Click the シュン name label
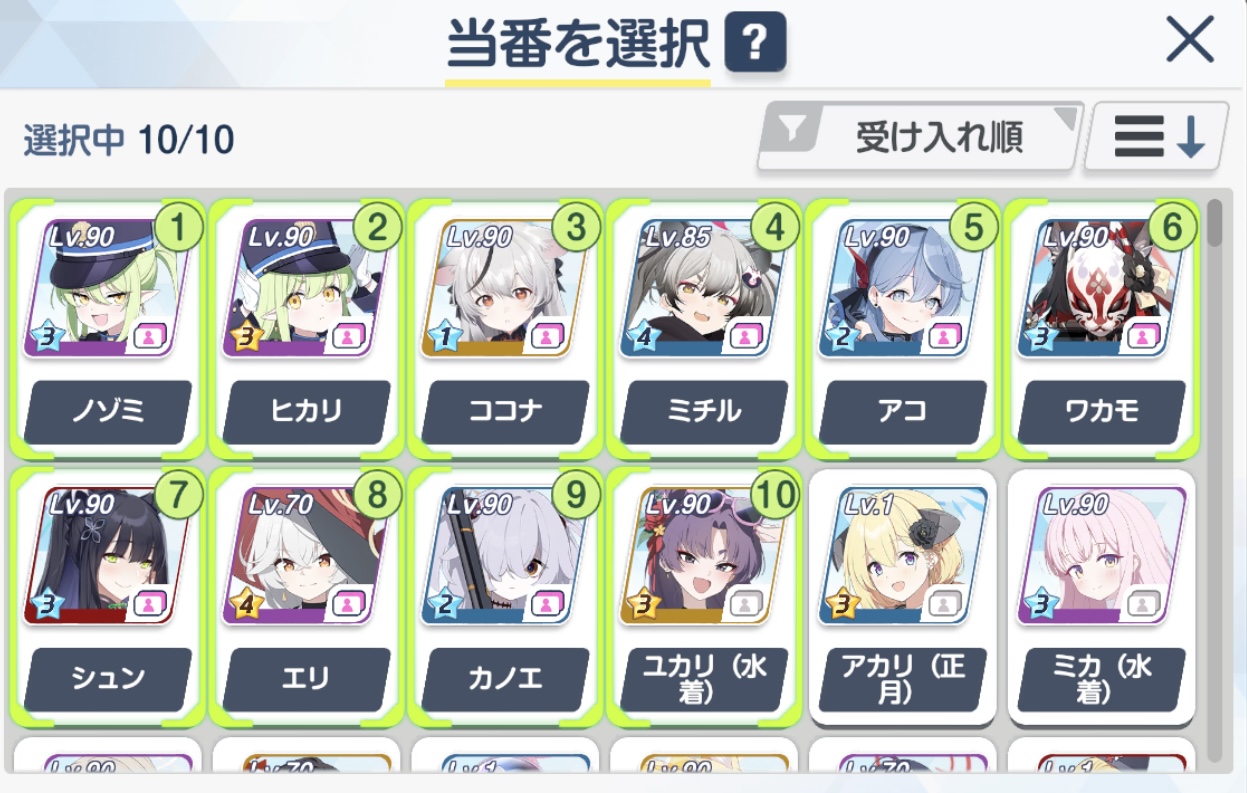 click(x=108, y=679)
